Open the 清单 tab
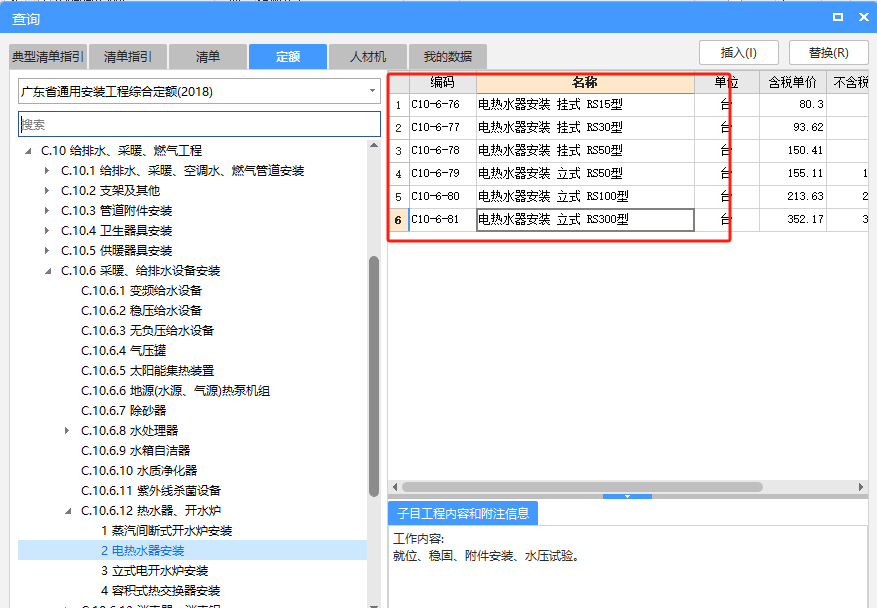877x608 pixels. [208, 56]
